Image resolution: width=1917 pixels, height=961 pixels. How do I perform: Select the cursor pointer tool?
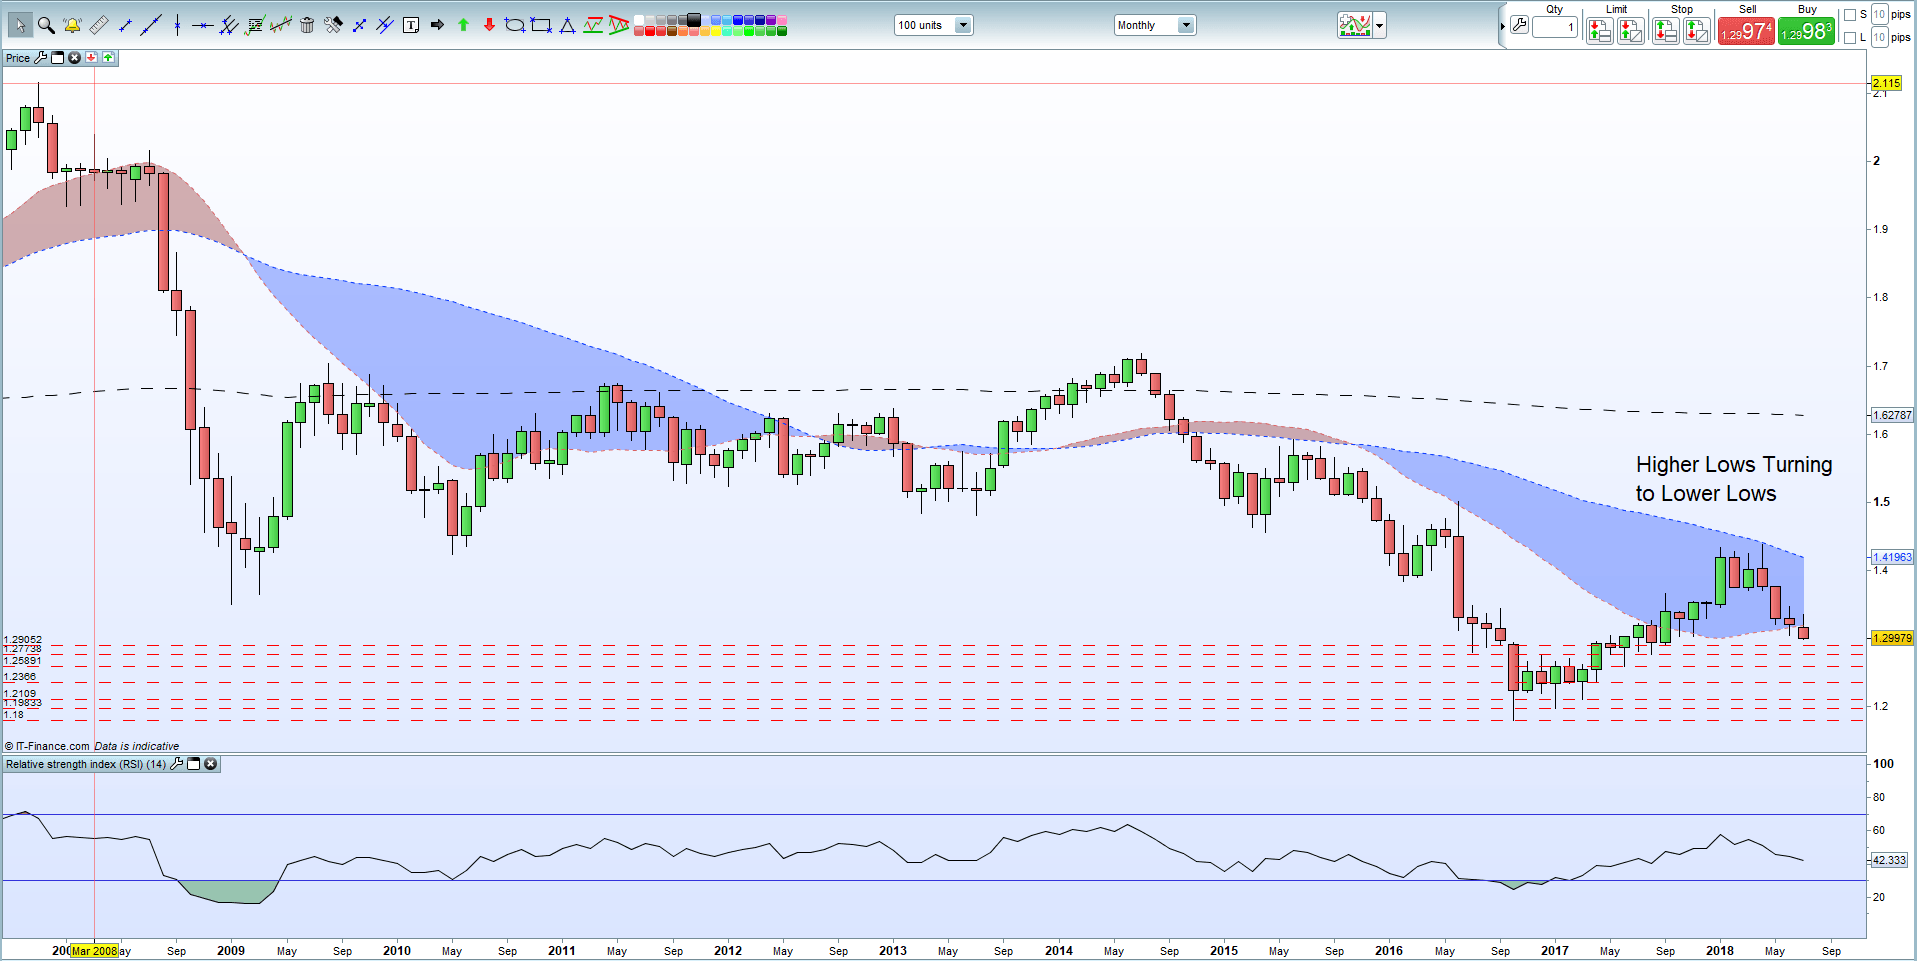tap(21, 25)
